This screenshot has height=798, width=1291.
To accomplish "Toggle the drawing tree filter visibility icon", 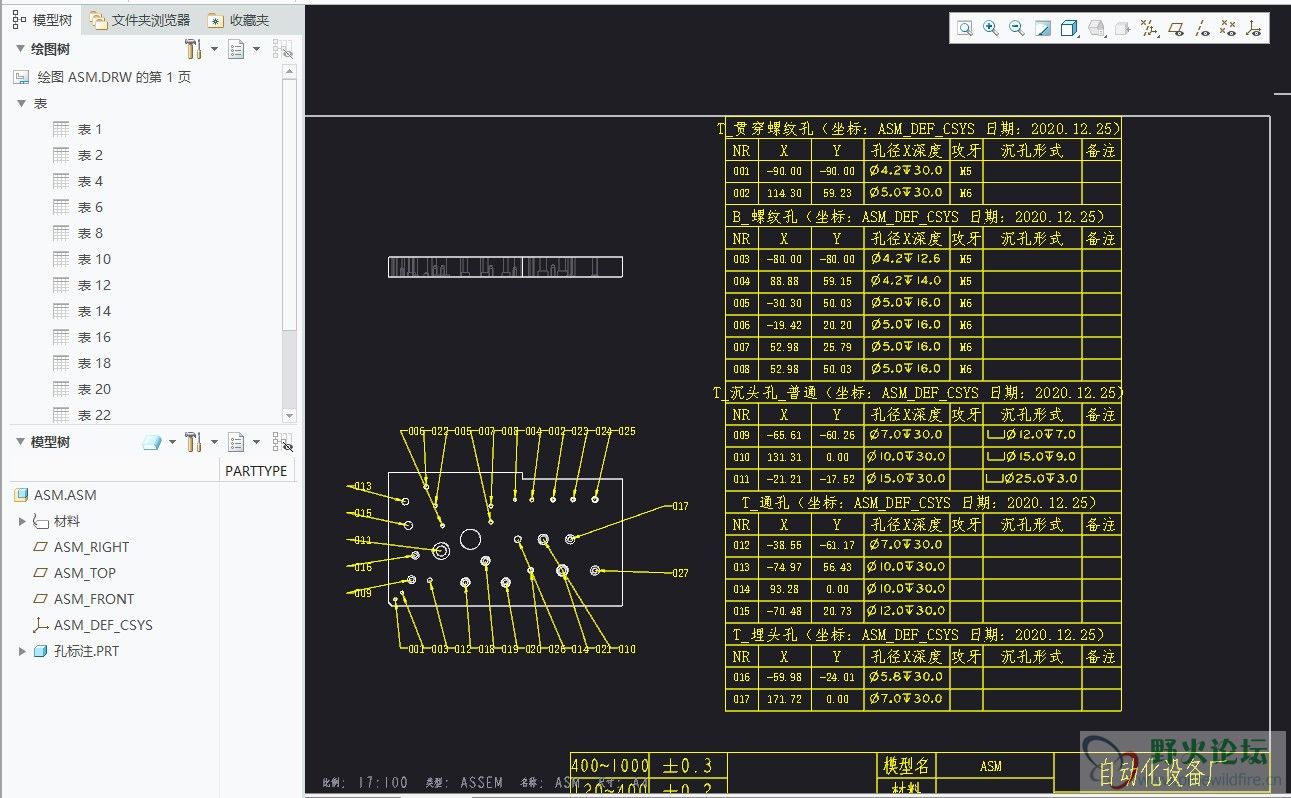I will point(283,49).
